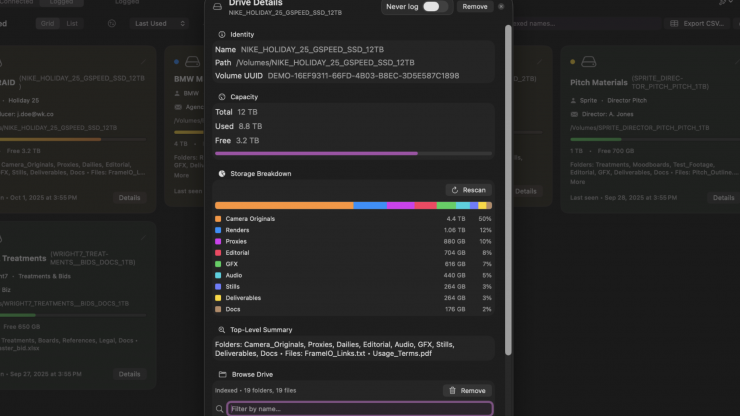Viewport: 740px width, 416px height.
Task: Click the green swatch beside GFX
Action: [218, 264]
